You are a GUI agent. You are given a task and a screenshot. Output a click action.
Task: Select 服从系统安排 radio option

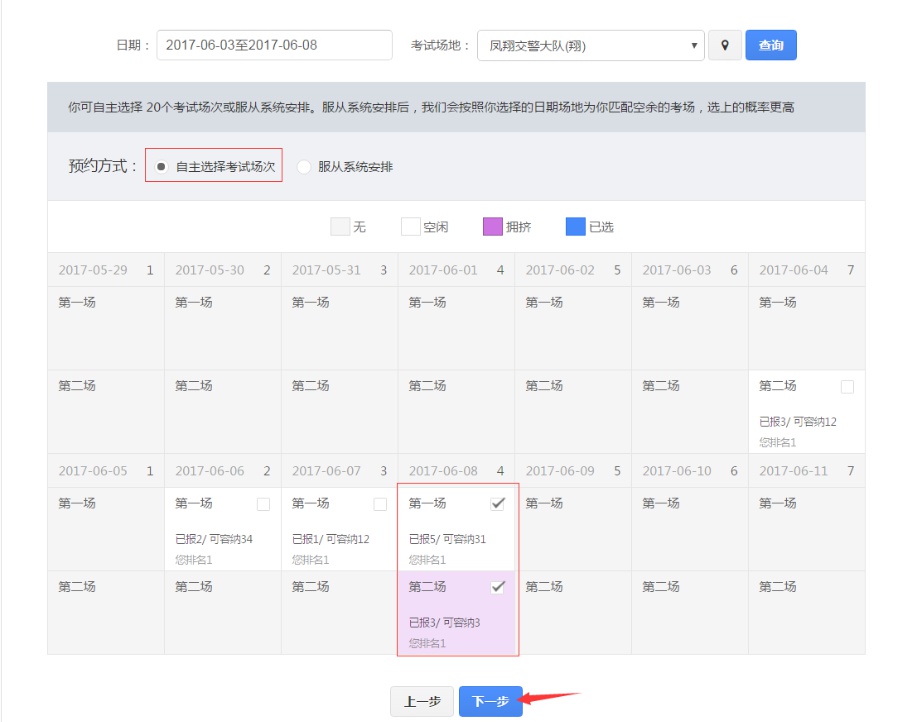tap(304, 167)
